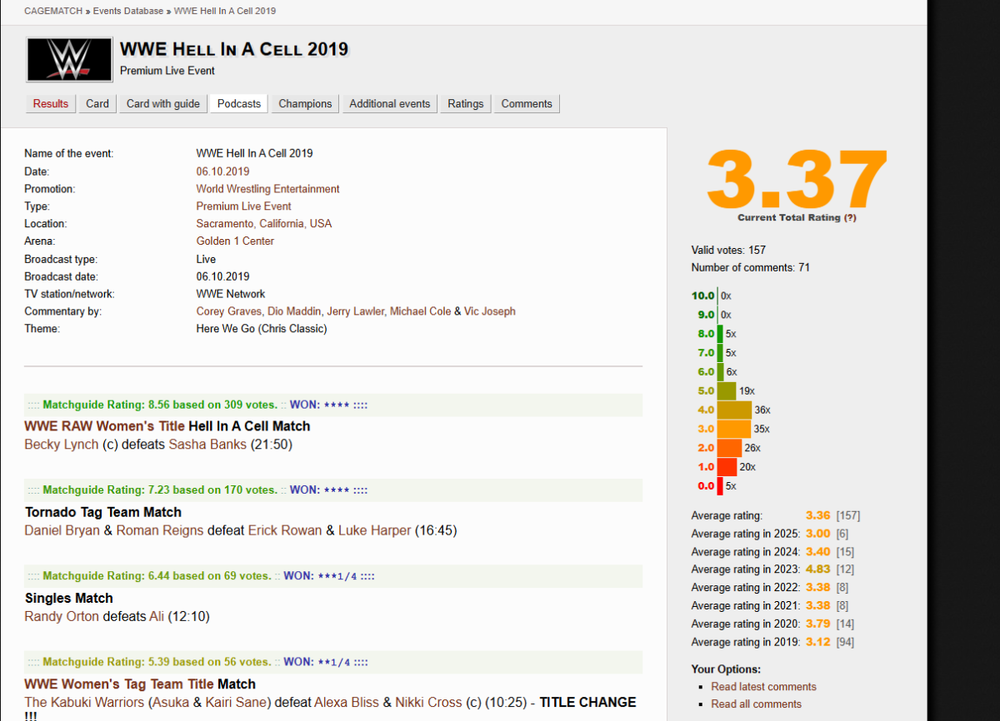Click the Randy Orton wrestler link
Viewport: 1000px width, 721px height.
pos(61,616)
